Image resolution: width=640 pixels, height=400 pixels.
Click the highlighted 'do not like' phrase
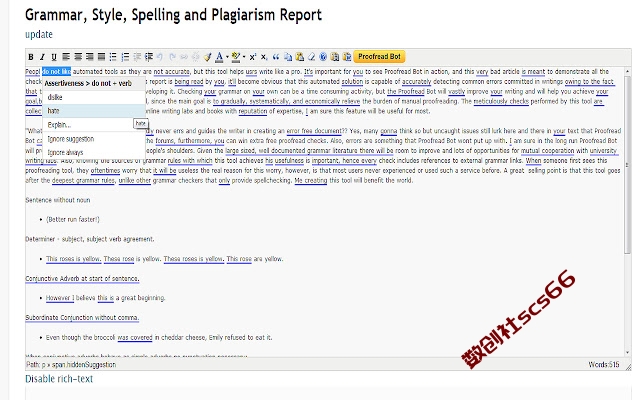click(x=56, y=71)
